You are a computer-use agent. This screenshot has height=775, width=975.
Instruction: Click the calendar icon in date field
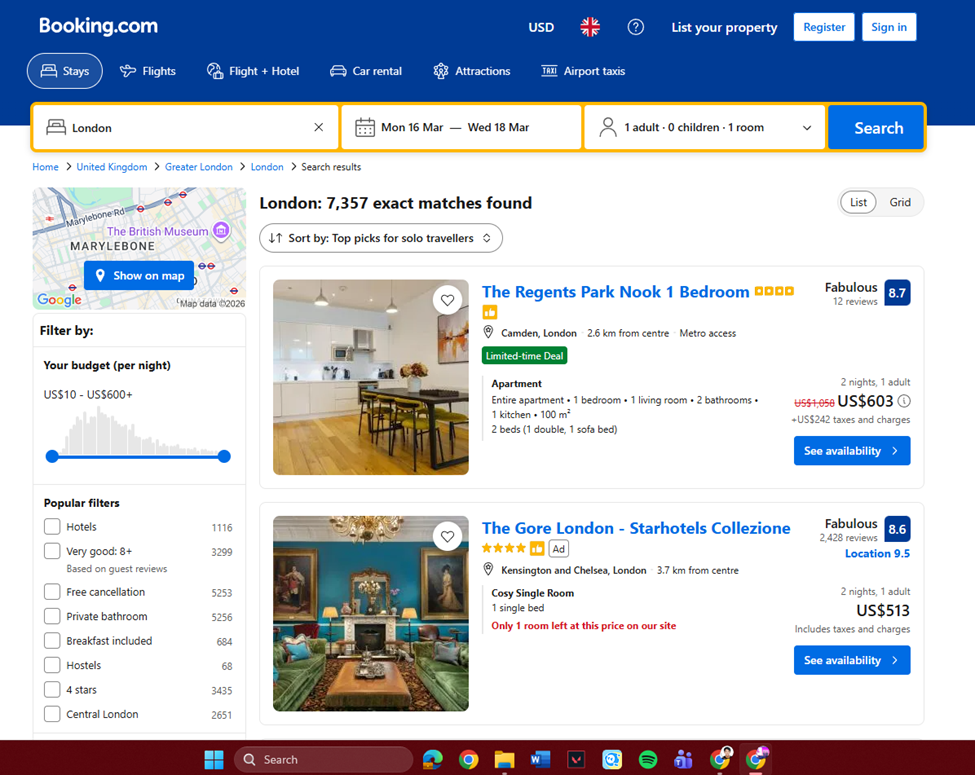pyautogui.click(x=364, y=128)
